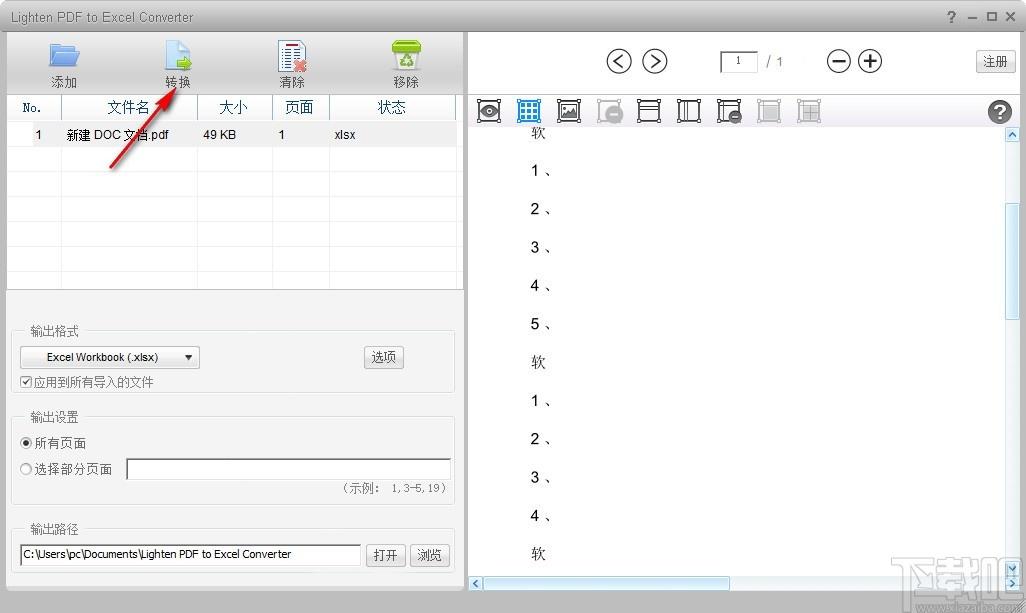Click the 注册 register button
This screenshot has width=1026, height=613.
point(995,61)
